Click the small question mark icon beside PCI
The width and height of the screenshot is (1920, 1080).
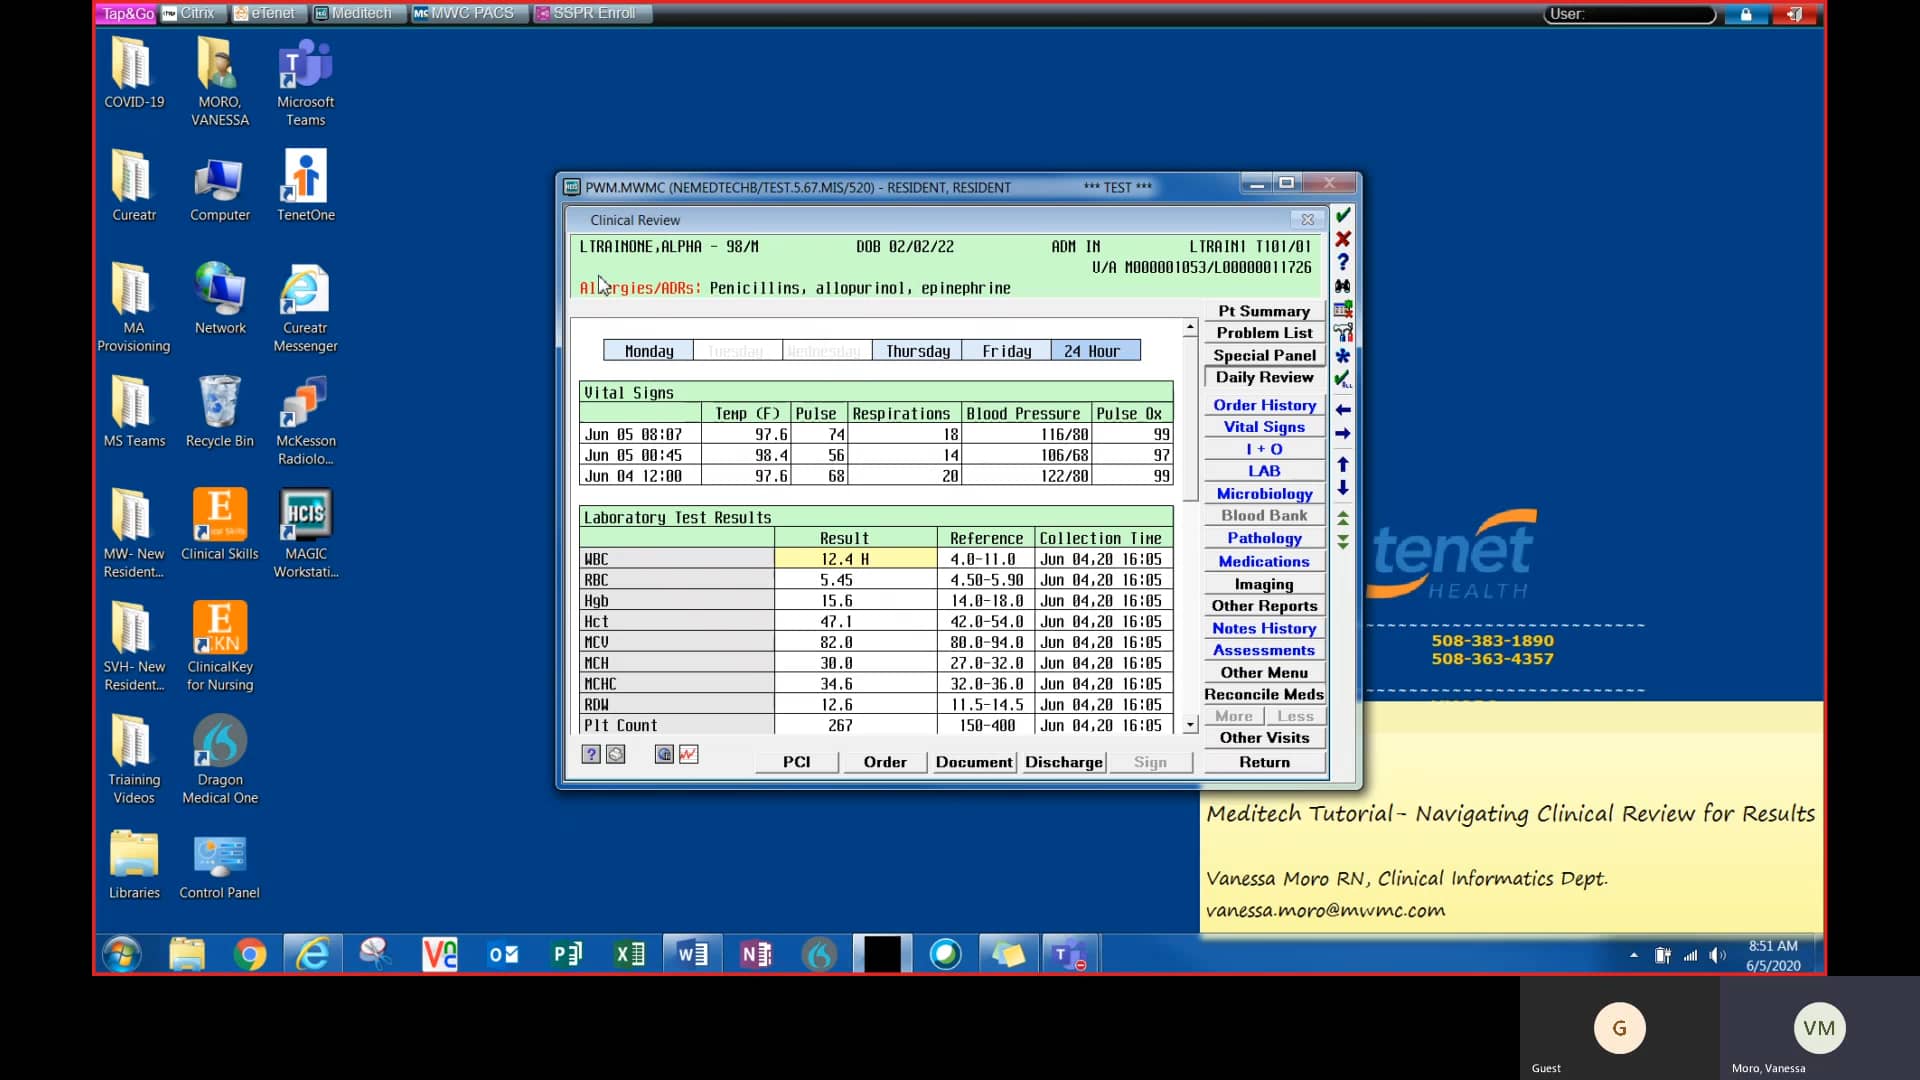coord(591,755)
